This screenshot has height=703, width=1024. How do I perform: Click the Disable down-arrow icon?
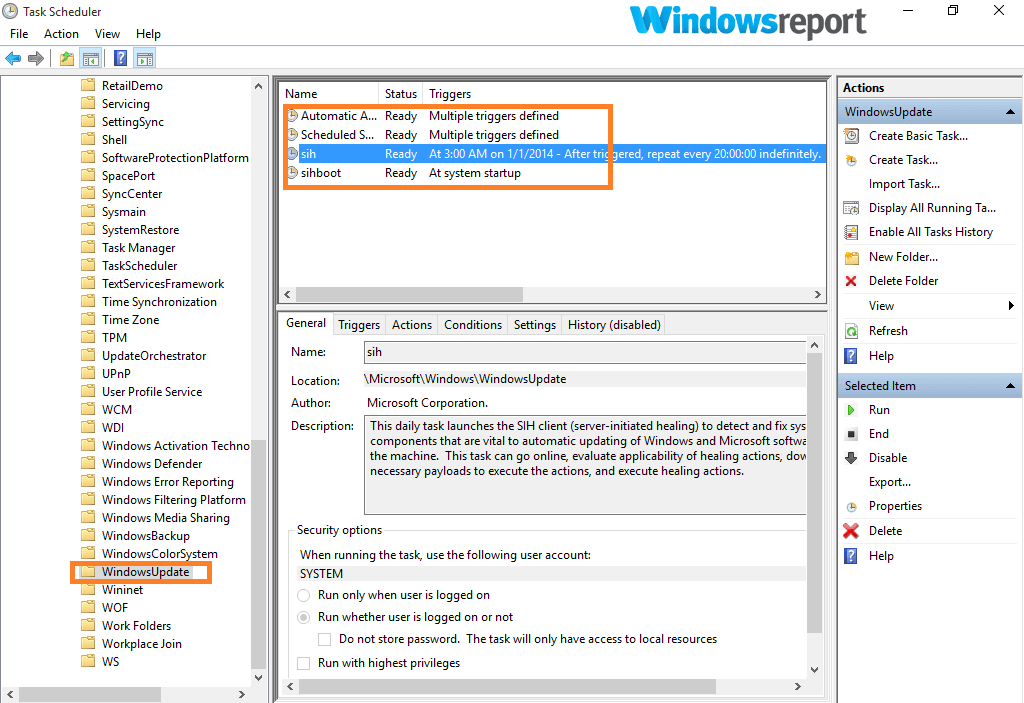[852, 458]
